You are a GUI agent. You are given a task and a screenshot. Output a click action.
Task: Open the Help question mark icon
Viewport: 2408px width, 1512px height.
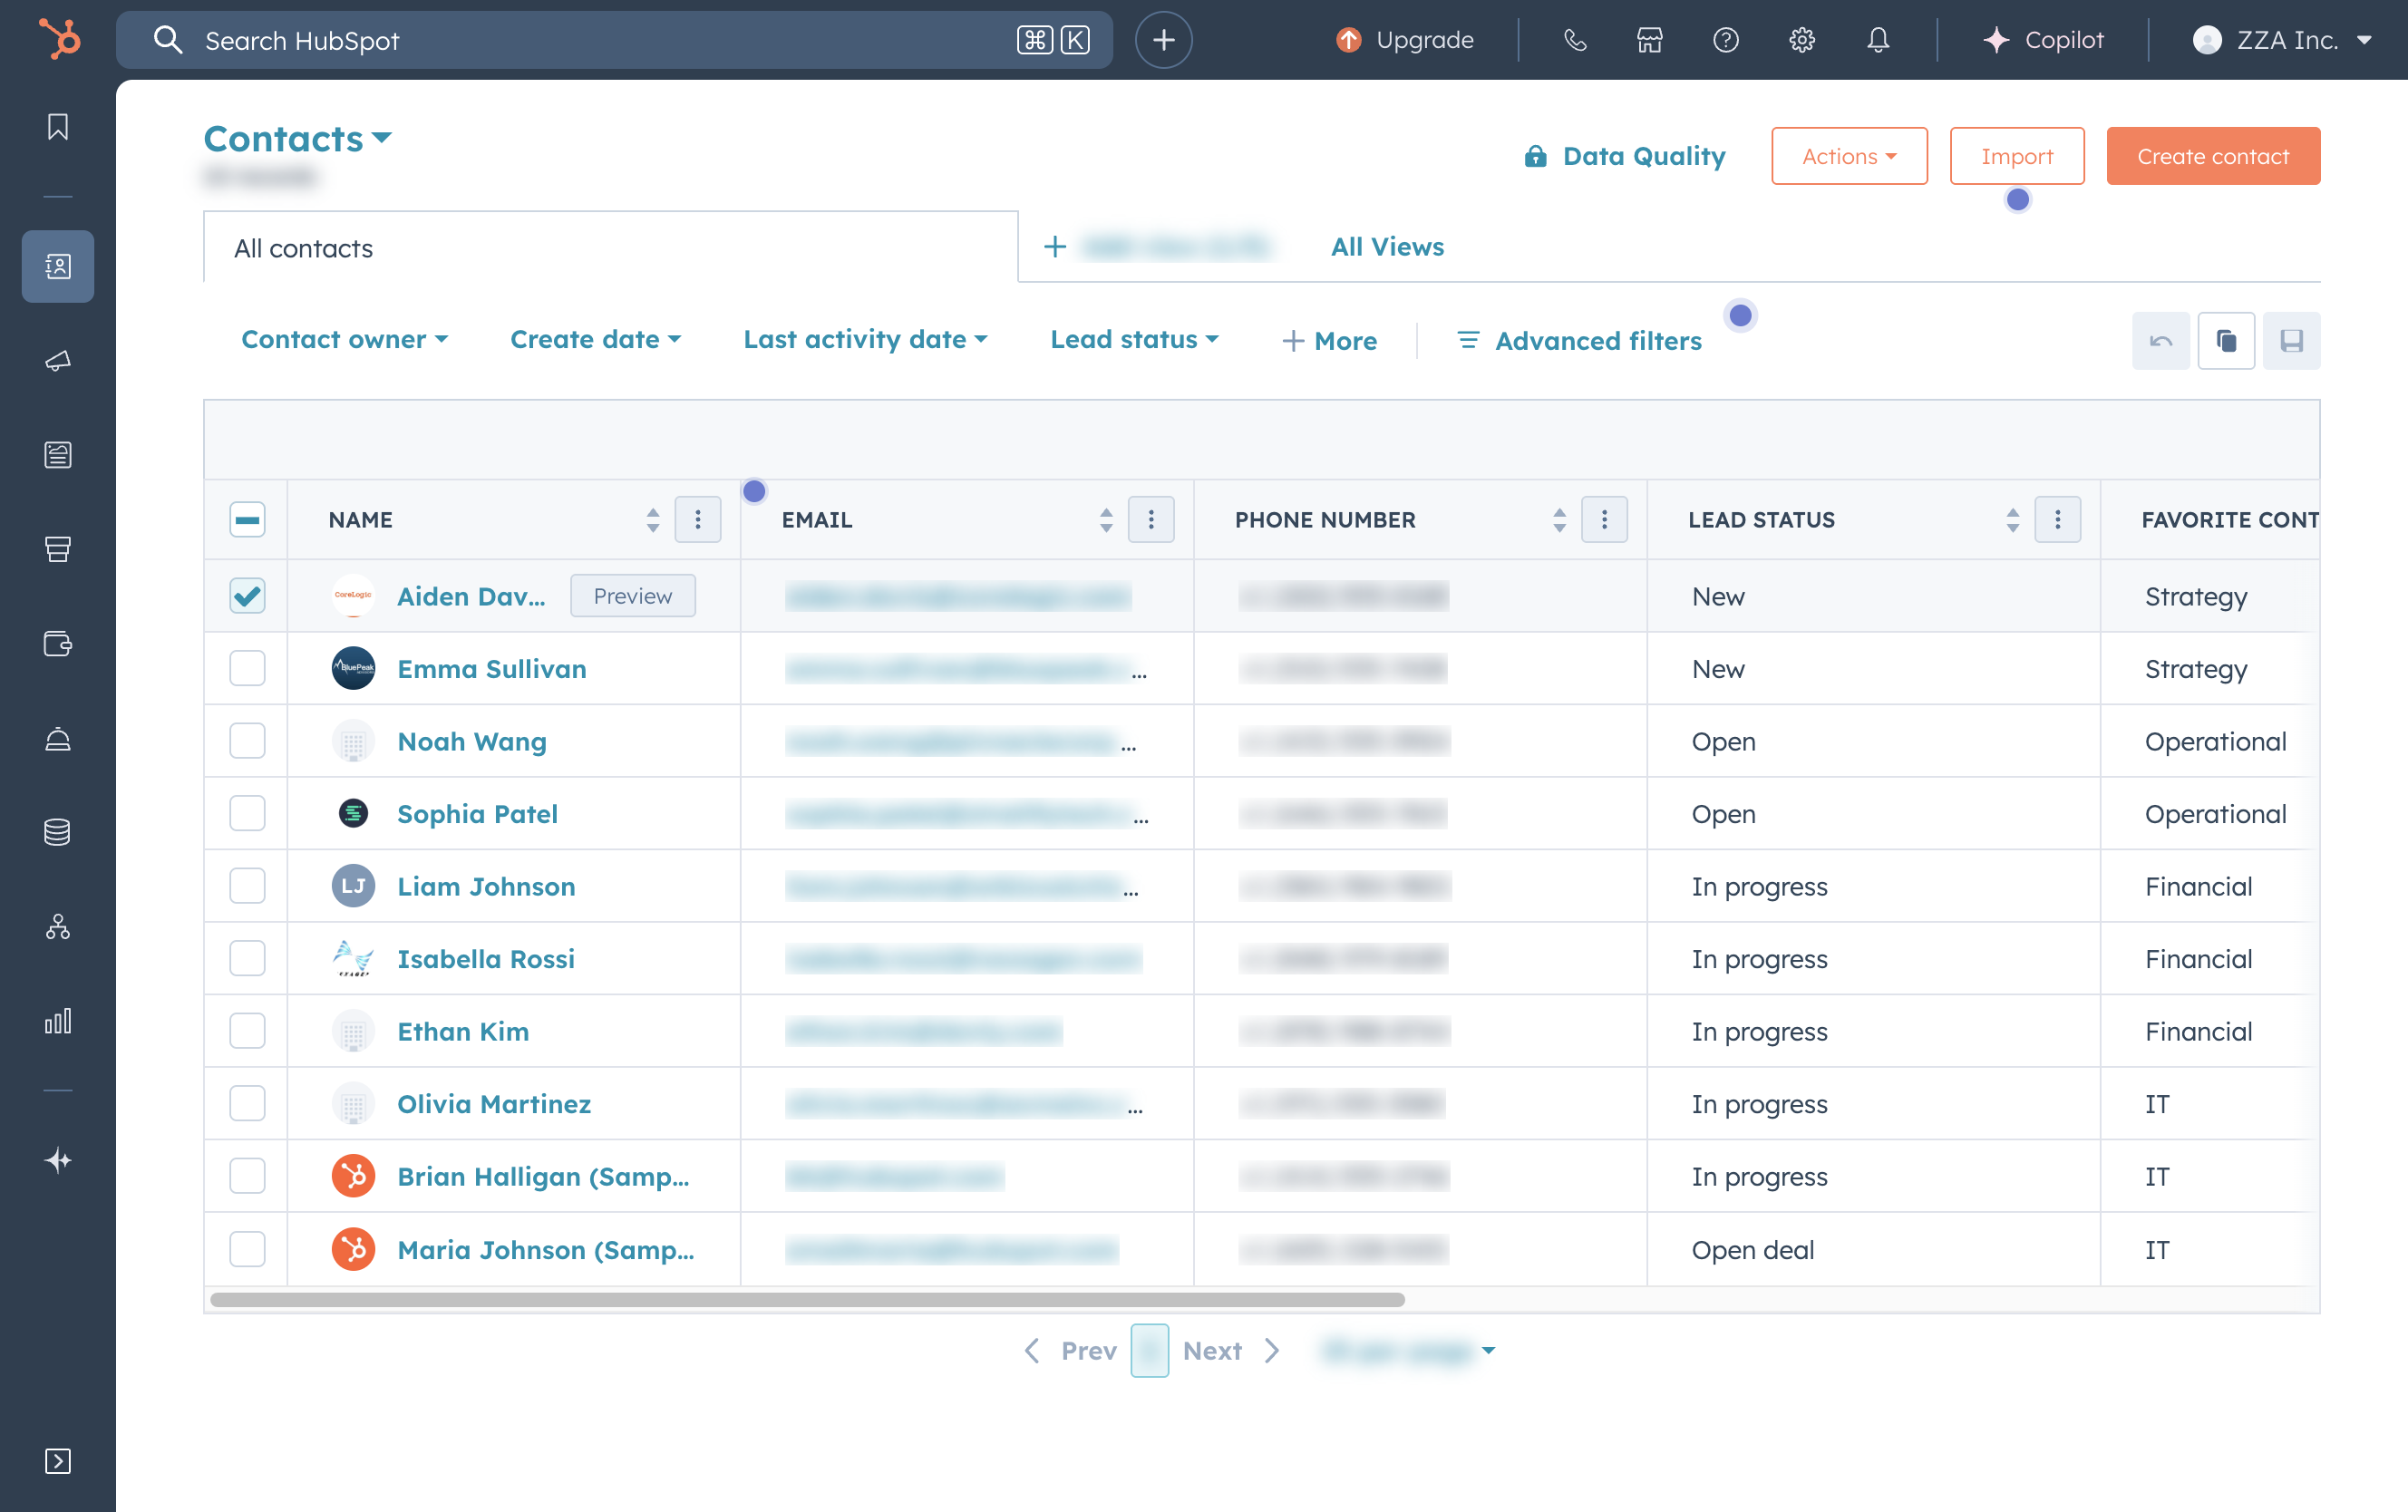pos(1726,40)
